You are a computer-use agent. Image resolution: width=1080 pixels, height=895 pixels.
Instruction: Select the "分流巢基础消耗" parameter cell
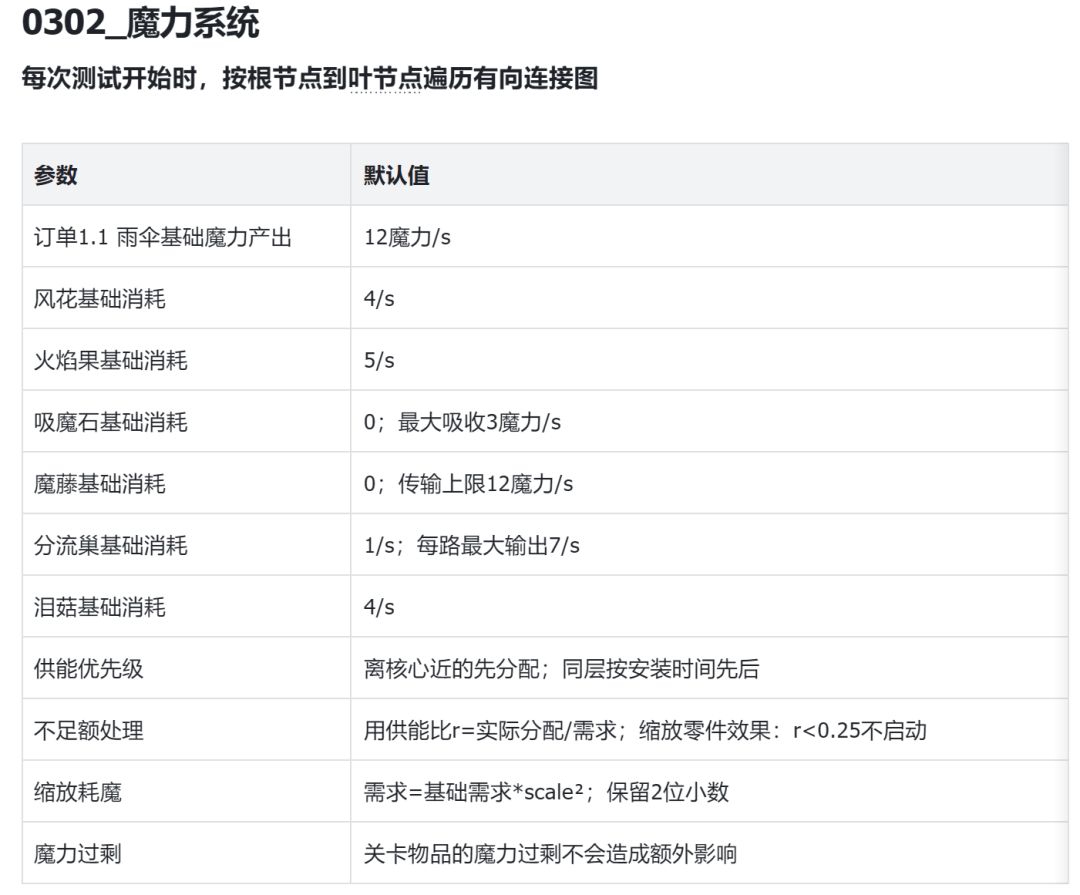click(x=186, y=545)
